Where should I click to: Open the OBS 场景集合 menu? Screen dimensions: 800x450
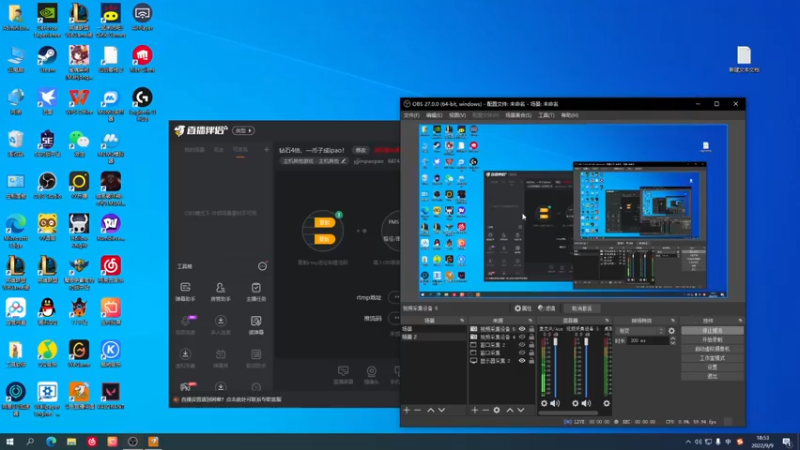click(518, 115)
